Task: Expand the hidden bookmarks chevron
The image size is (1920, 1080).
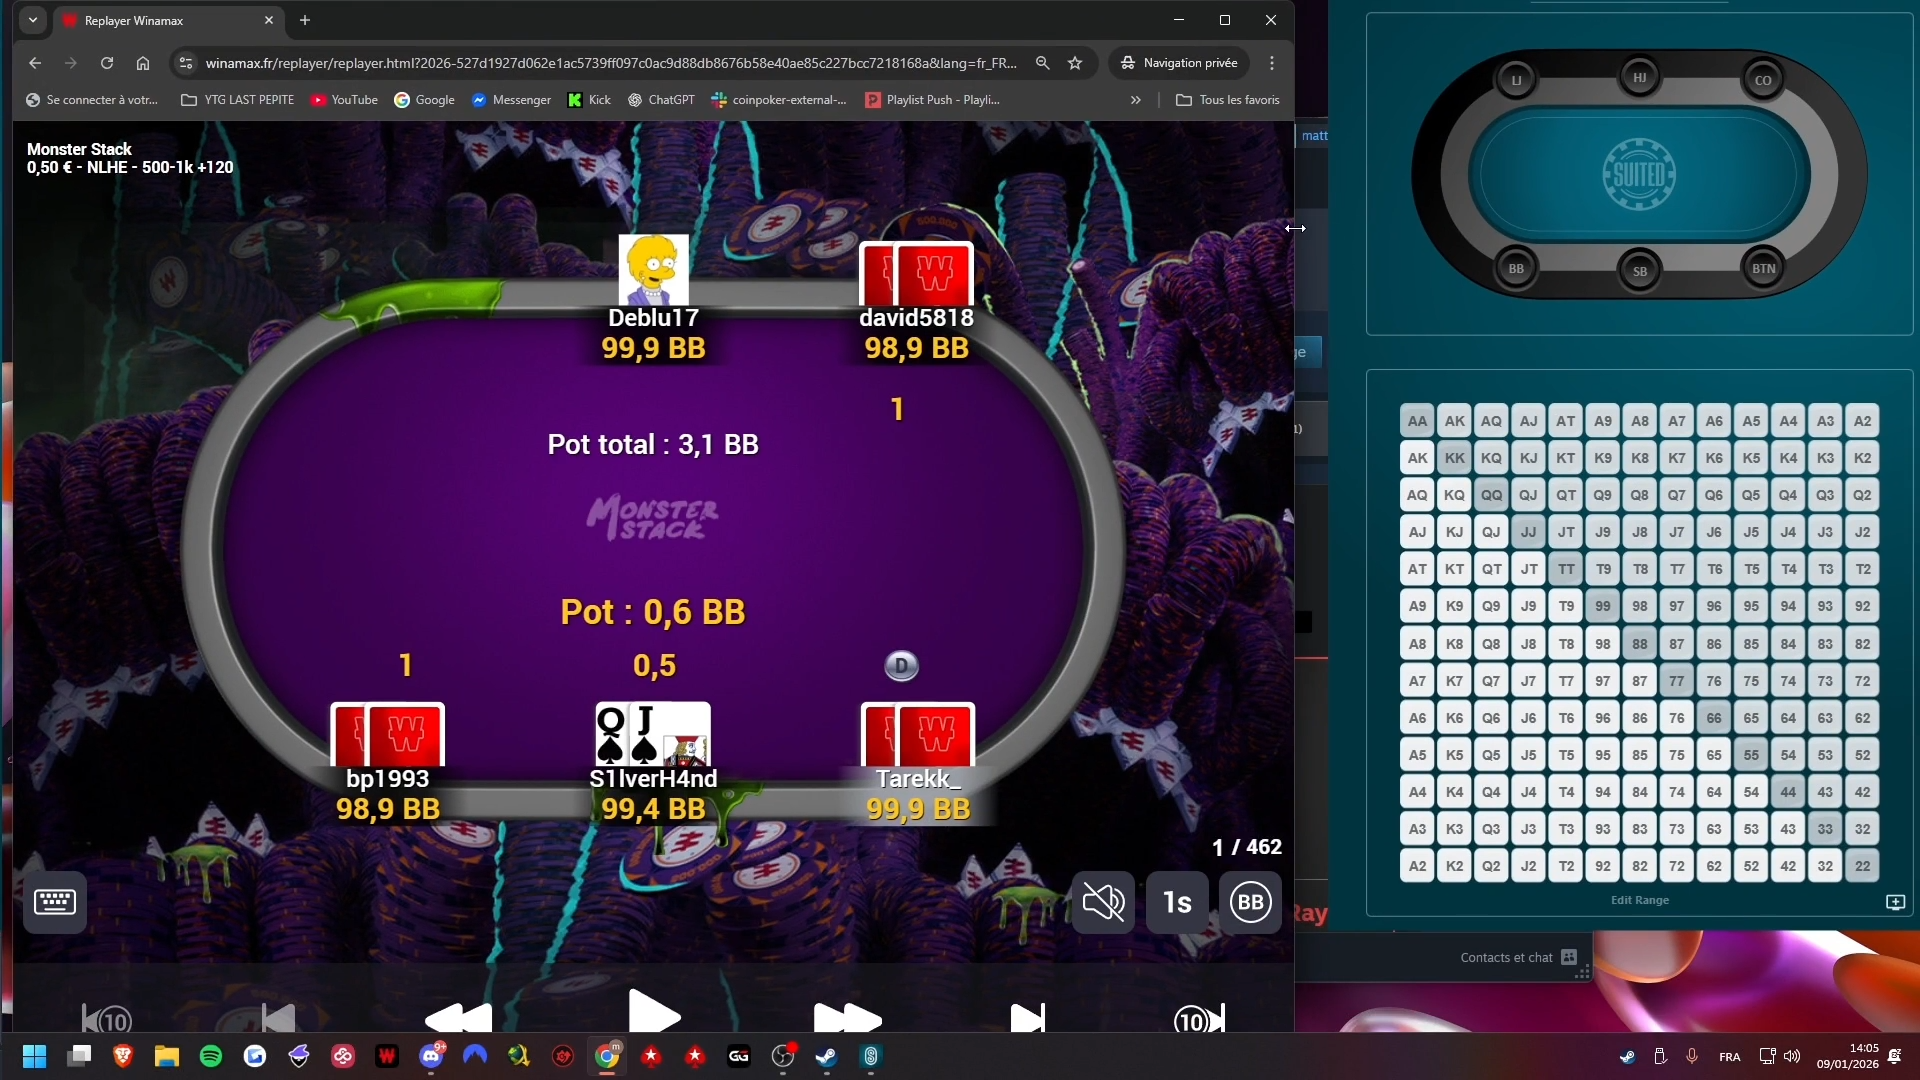Action: [1135, 100]
